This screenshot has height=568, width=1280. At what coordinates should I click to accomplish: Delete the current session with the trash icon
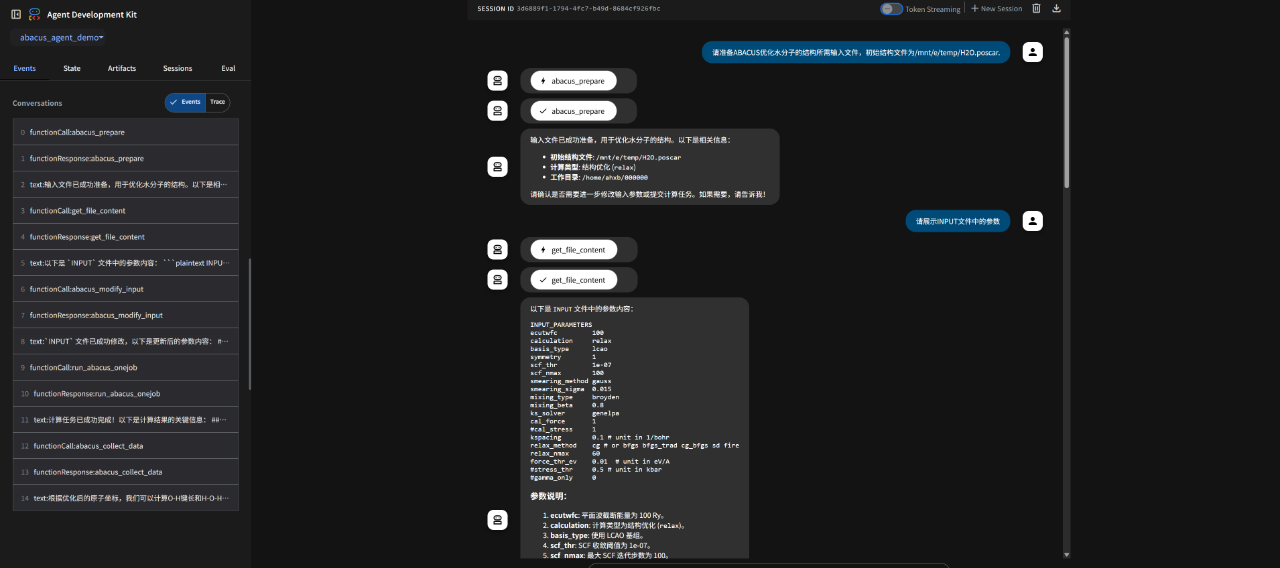point(1036,8)
